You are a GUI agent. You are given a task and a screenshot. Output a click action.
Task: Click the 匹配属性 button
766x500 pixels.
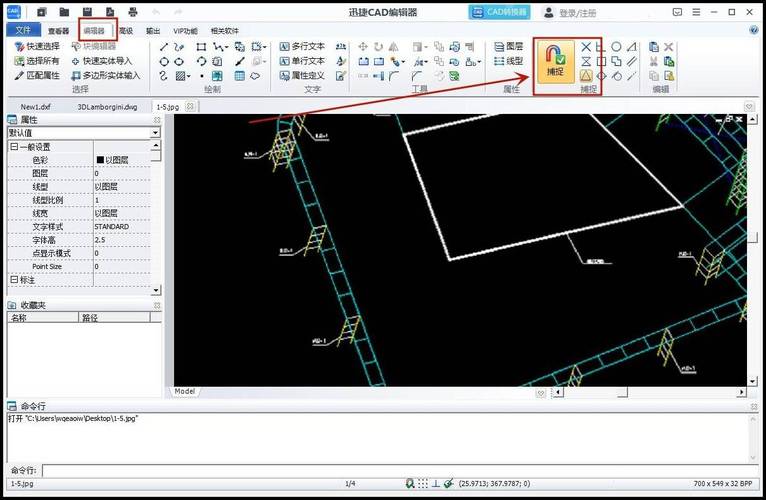click(x=37, y=75)
